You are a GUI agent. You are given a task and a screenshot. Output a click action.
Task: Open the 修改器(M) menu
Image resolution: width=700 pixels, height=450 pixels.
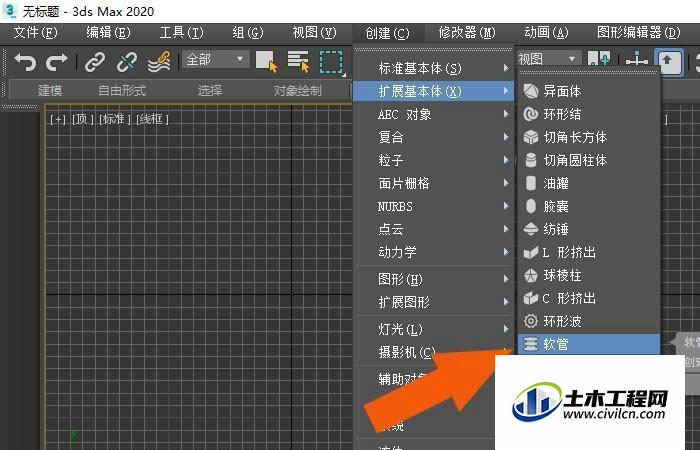pyautogui.click(x=467, y=33)
